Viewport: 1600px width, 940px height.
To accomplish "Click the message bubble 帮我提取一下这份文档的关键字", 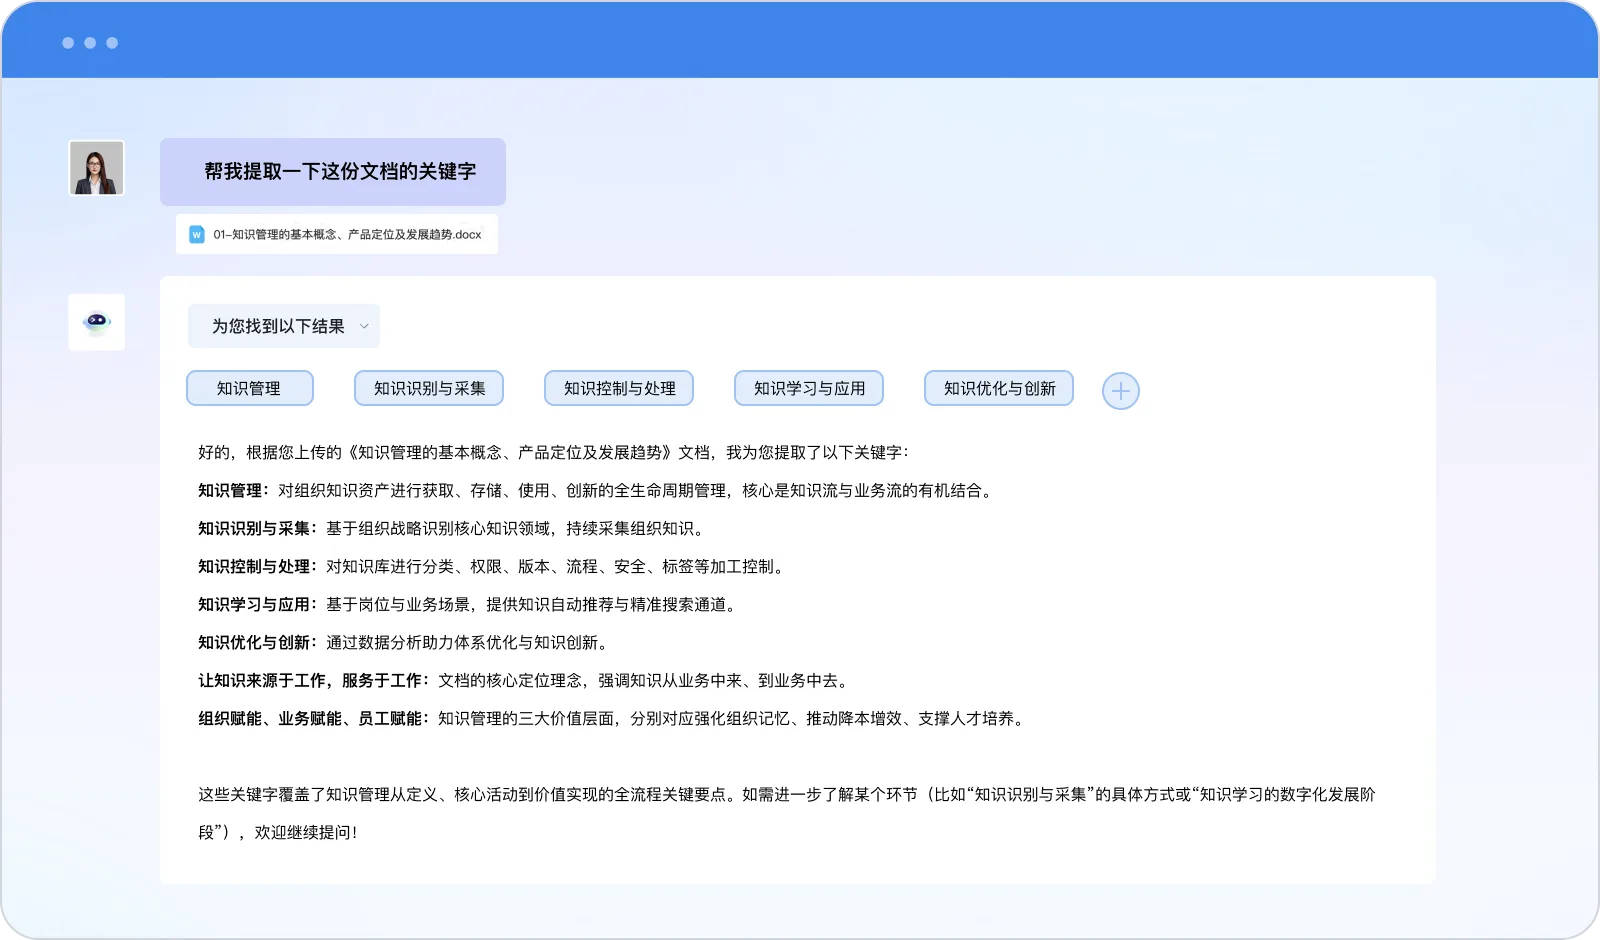I will coord(333,172).
